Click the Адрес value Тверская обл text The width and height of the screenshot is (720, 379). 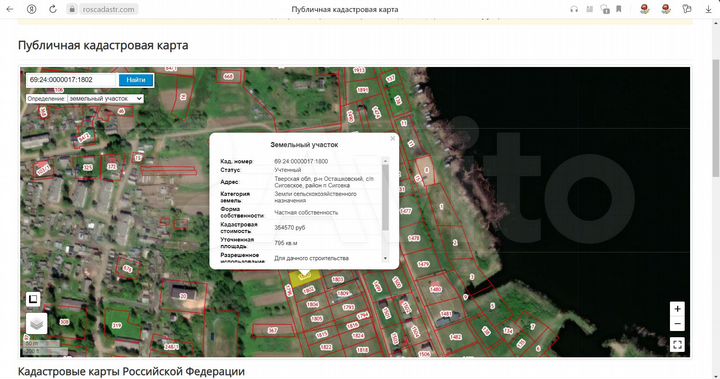pos(324,182)
